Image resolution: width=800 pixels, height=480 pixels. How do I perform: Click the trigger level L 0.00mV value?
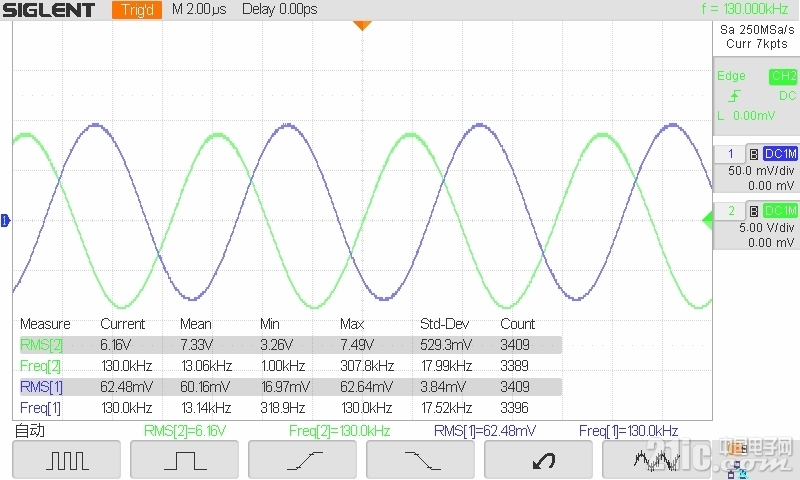pos(746,116)
